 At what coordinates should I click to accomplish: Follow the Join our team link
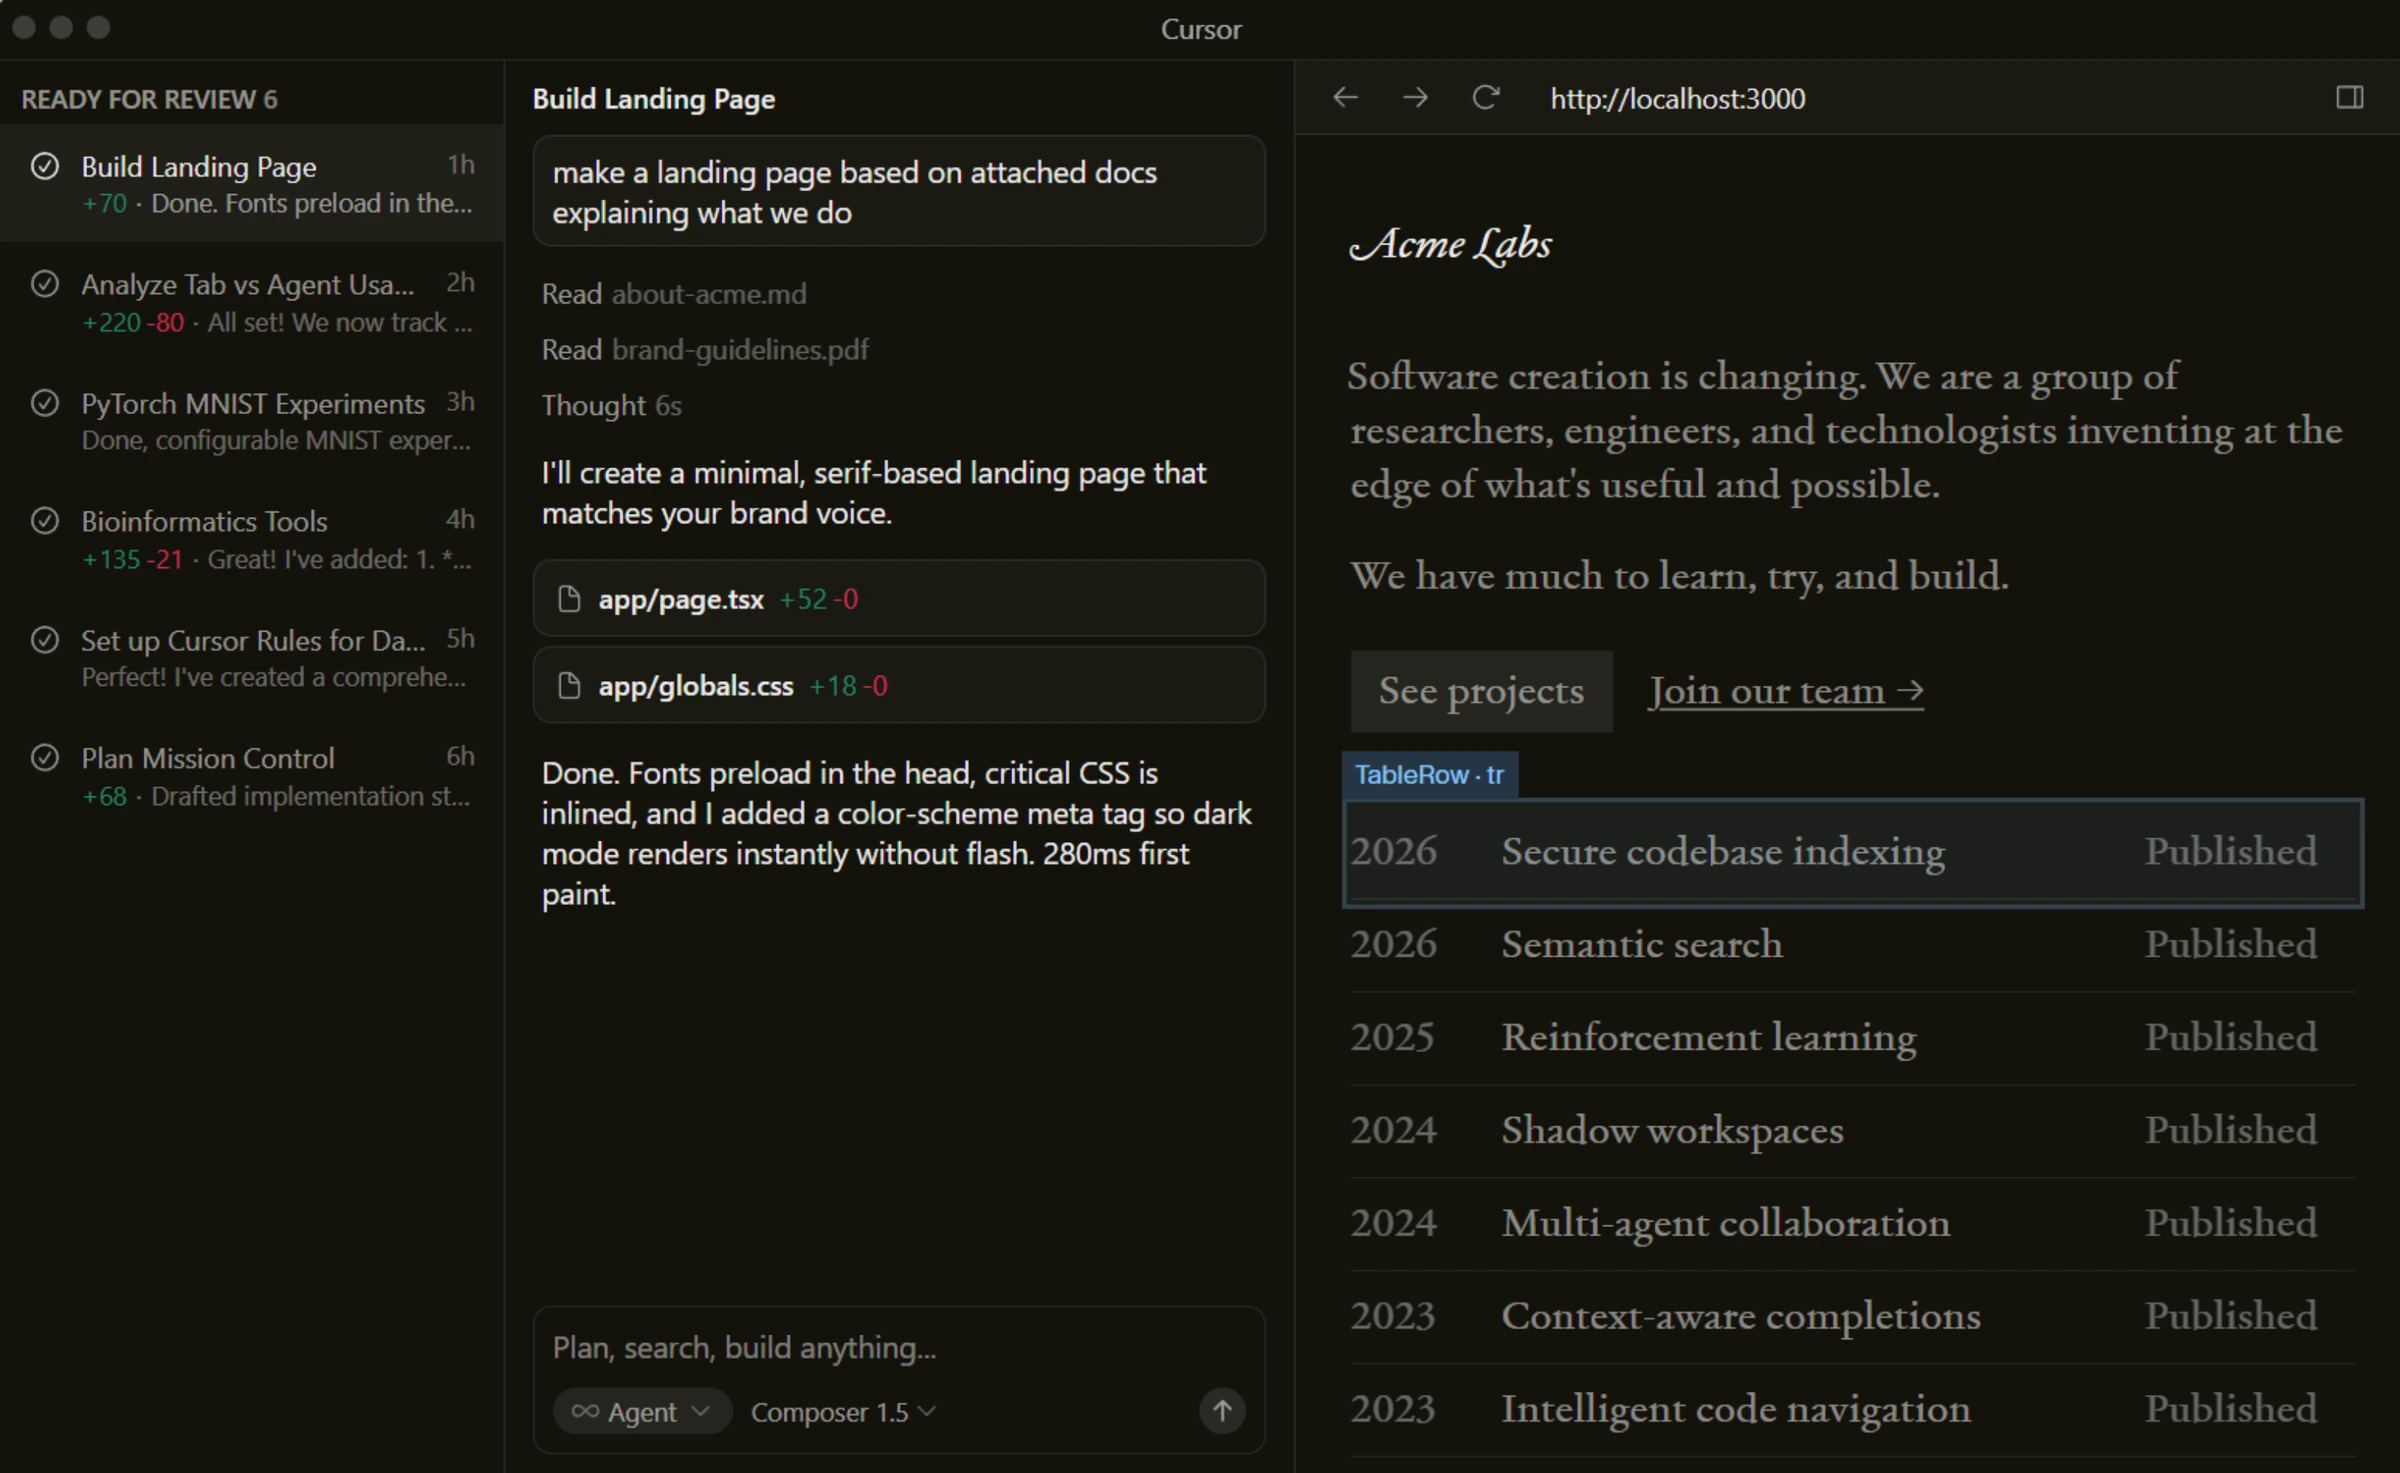point(1786,690)
